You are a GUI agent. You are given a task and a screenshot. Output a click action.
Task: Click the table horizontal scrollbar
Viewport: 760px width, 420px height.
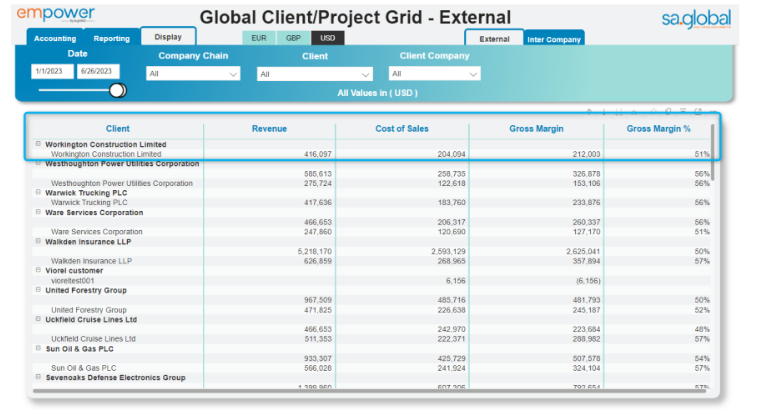tap(369, 390)
